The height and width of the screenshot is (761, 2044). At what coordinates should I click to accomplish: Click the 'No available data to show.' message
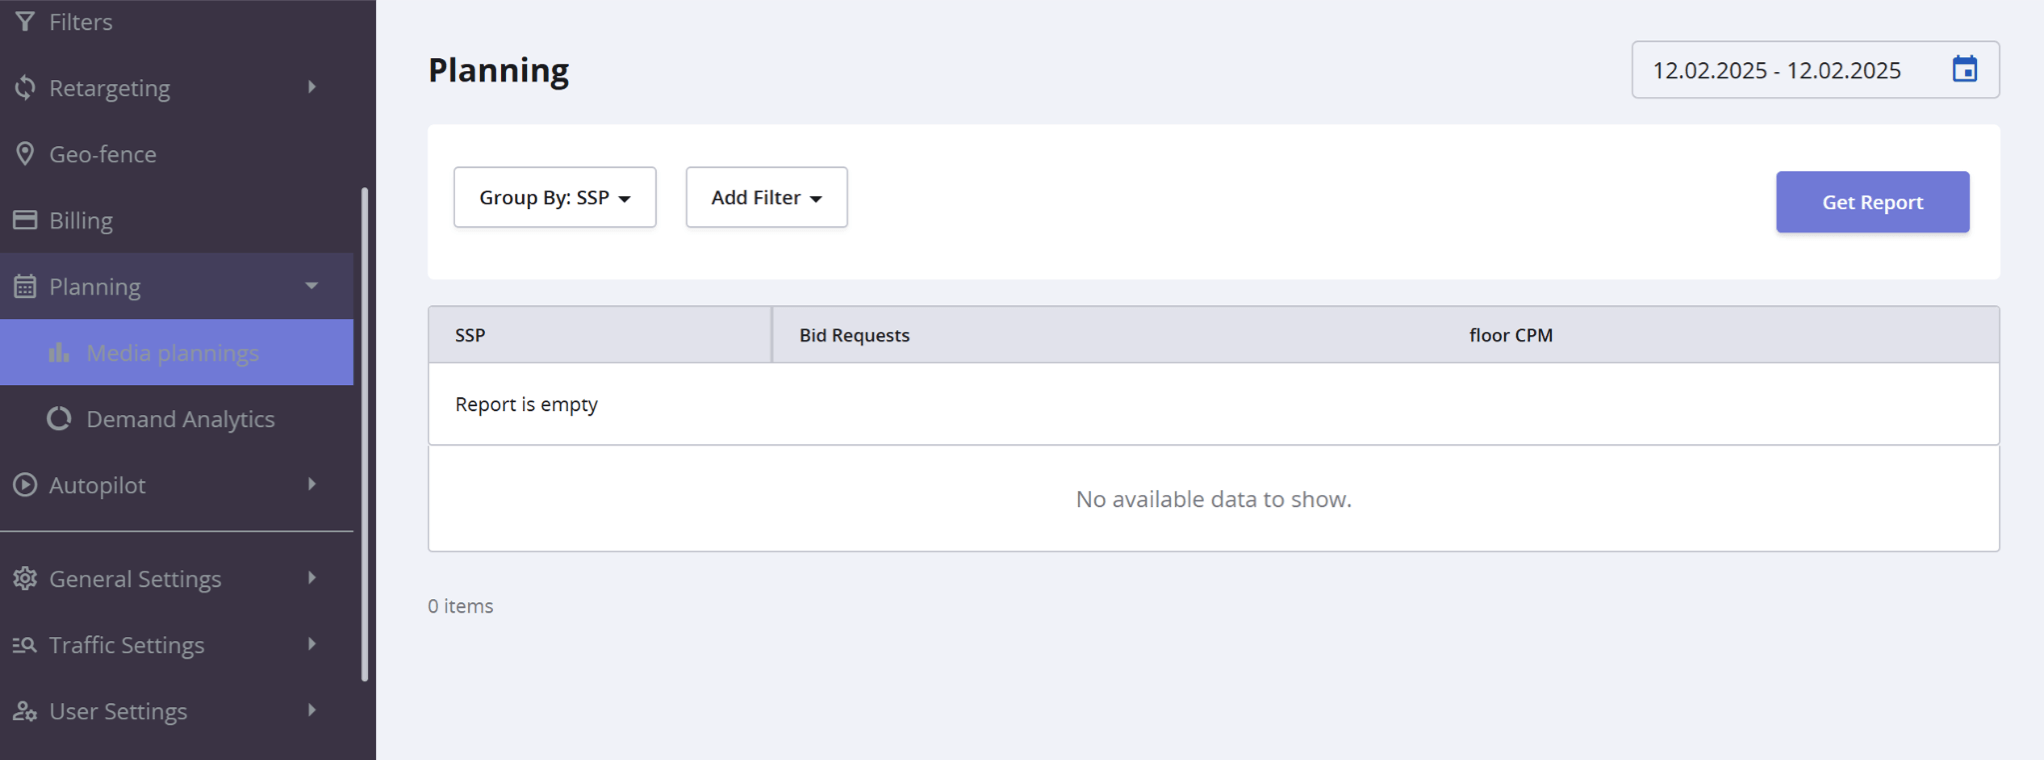click(1213, 499)
